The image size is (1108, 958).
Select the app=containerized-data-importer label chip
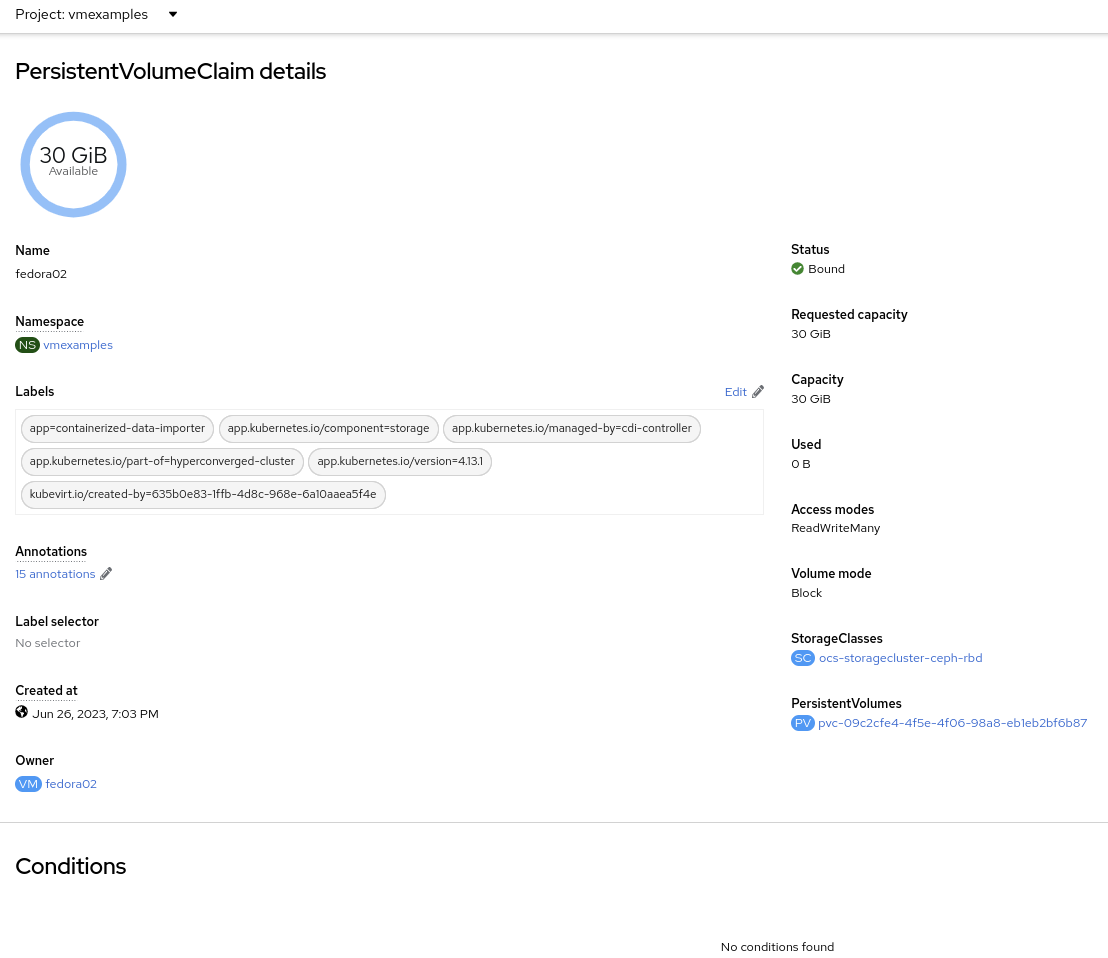117,428
